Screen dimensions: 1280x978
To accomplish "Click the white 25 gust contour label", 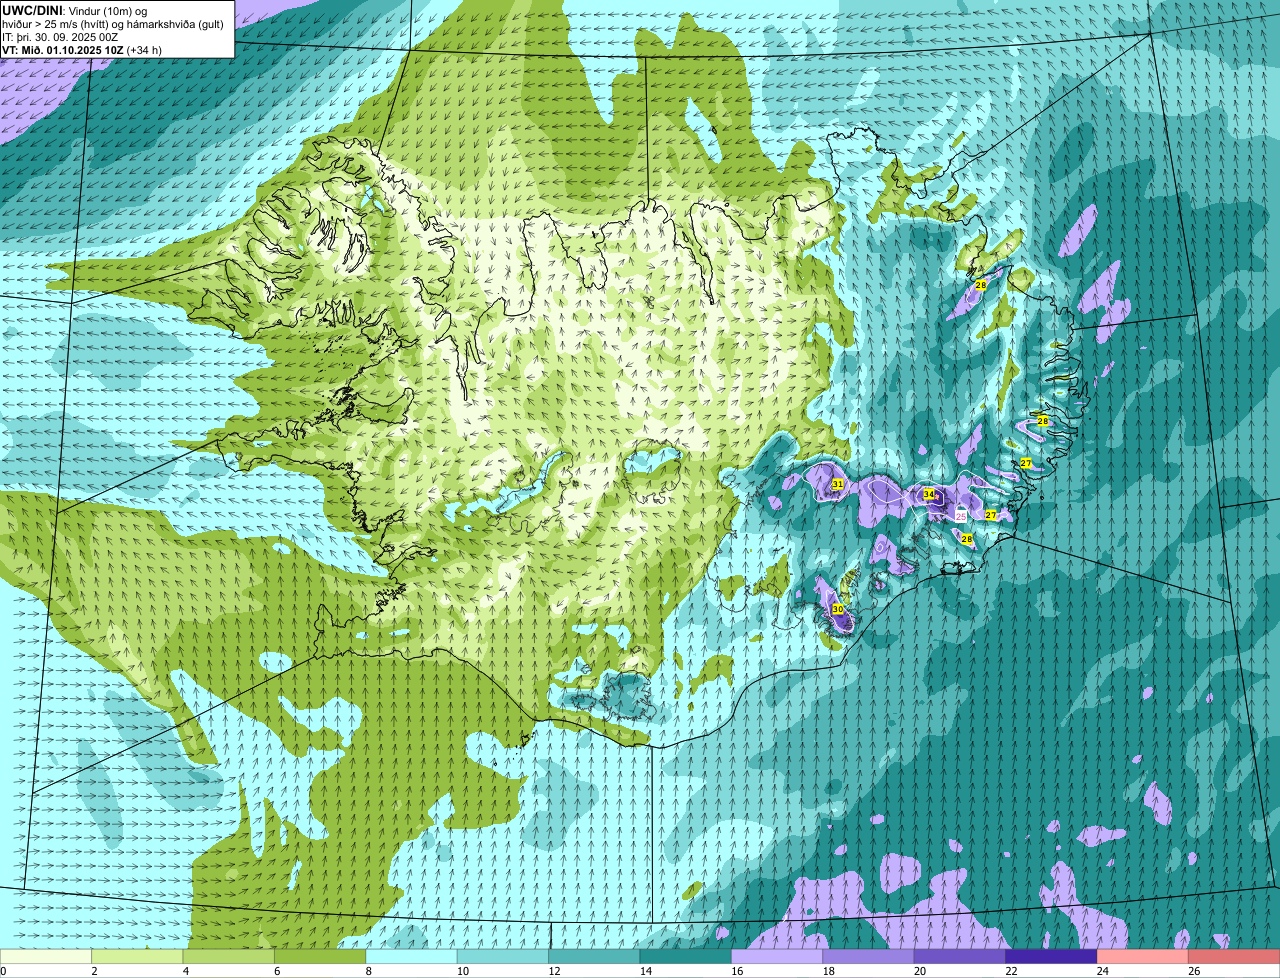I will (961, 516).
